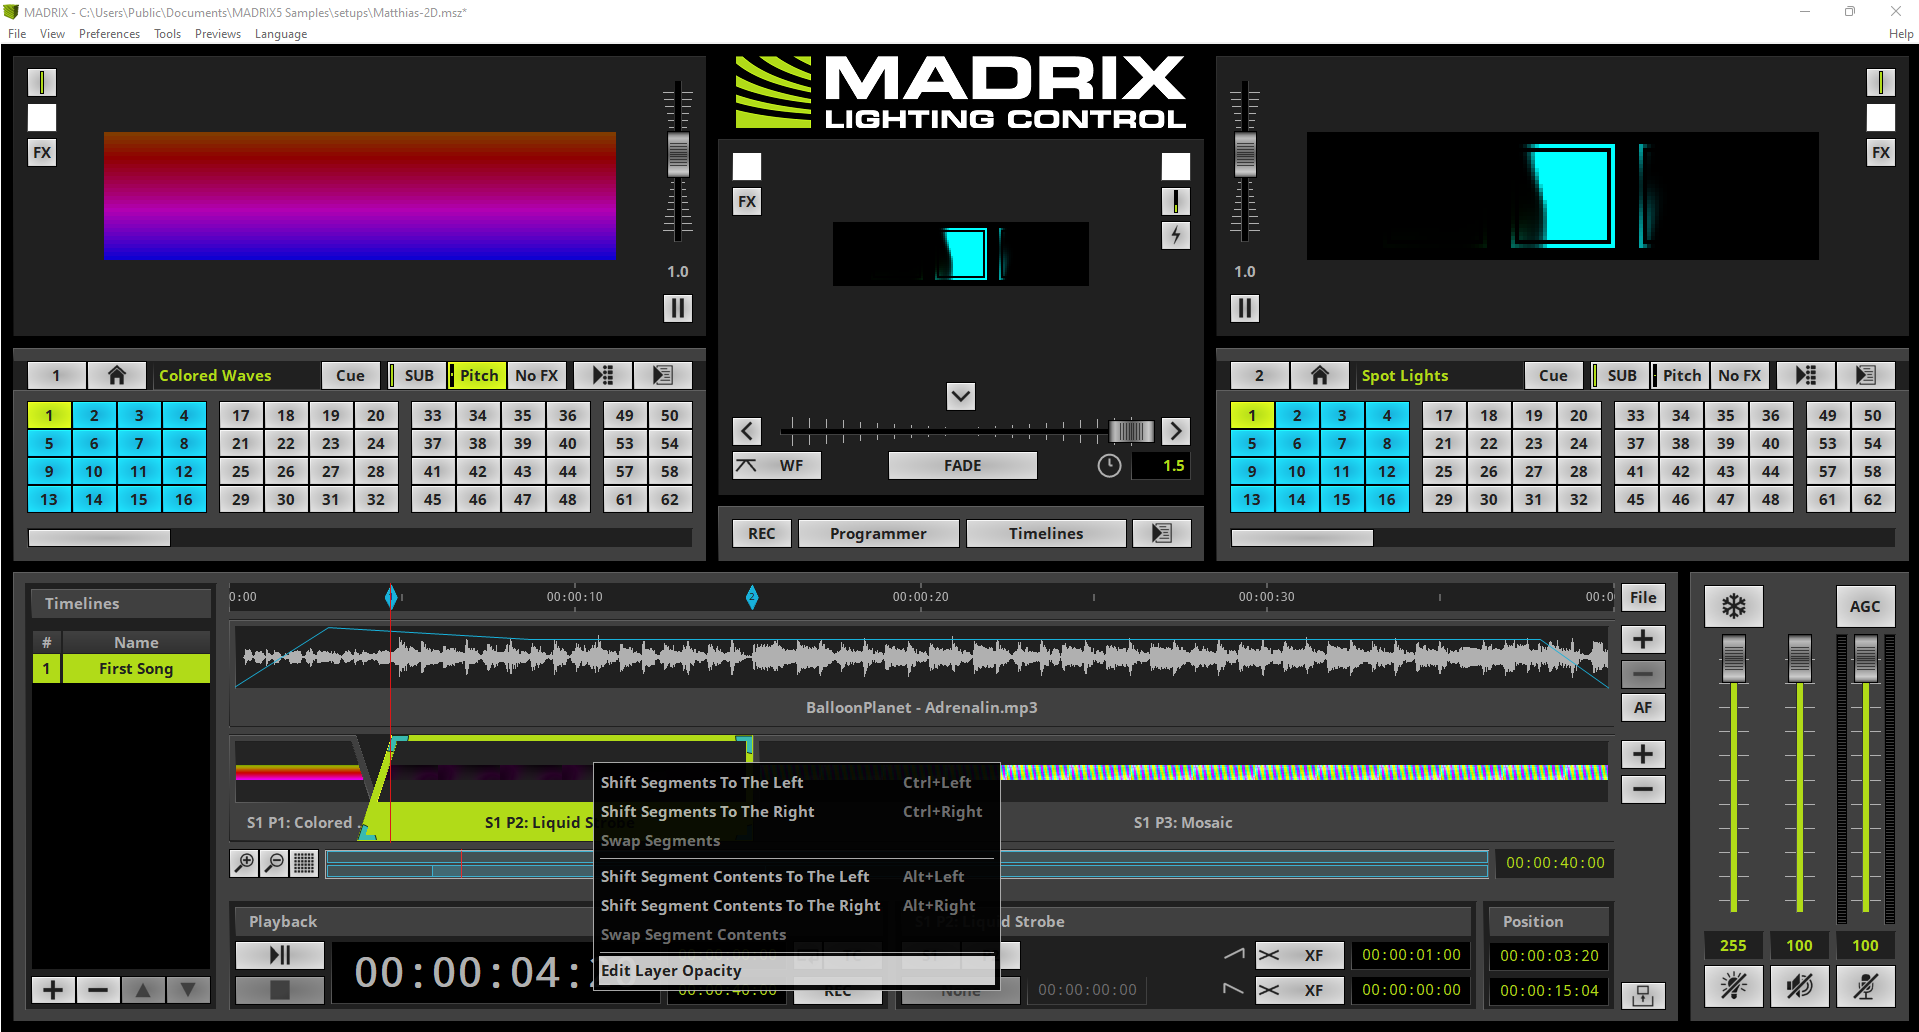
Task: Toggle blackout under master 255 fader
Action: [1733, 987]
